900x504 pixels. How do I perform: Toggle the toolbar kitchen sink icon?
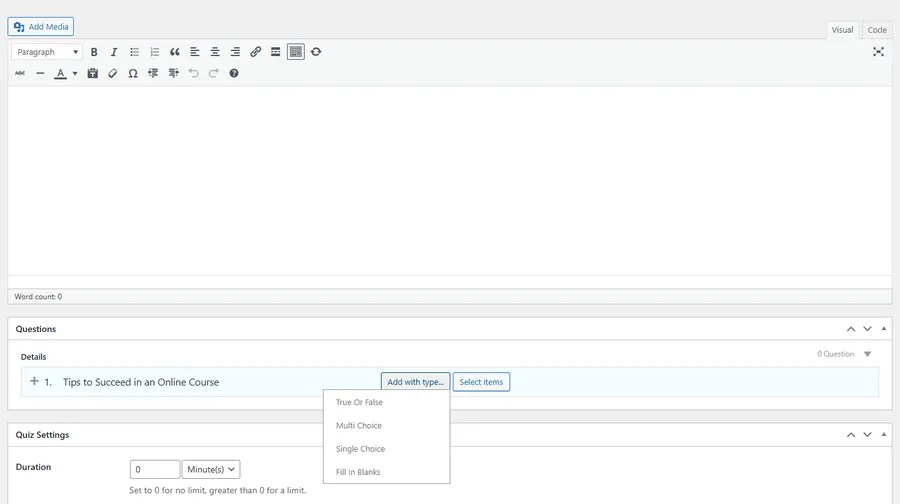click(x=296, y=52)
